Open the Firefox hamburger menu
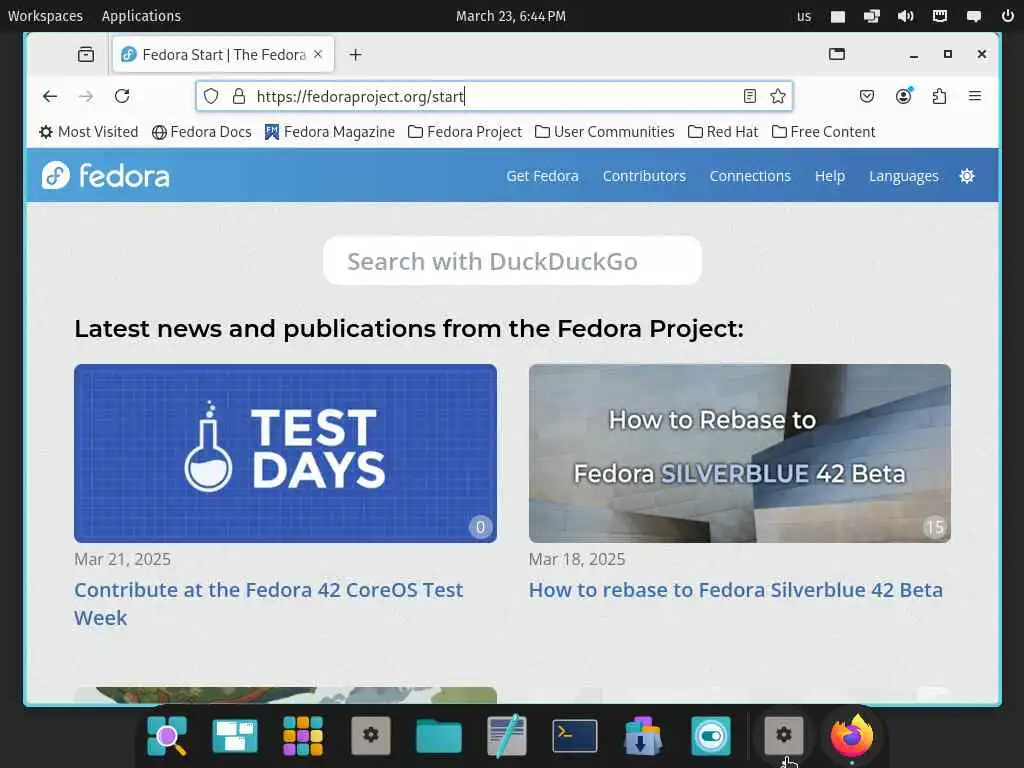This screenshot has width=1024, height=768. [975, 97]
